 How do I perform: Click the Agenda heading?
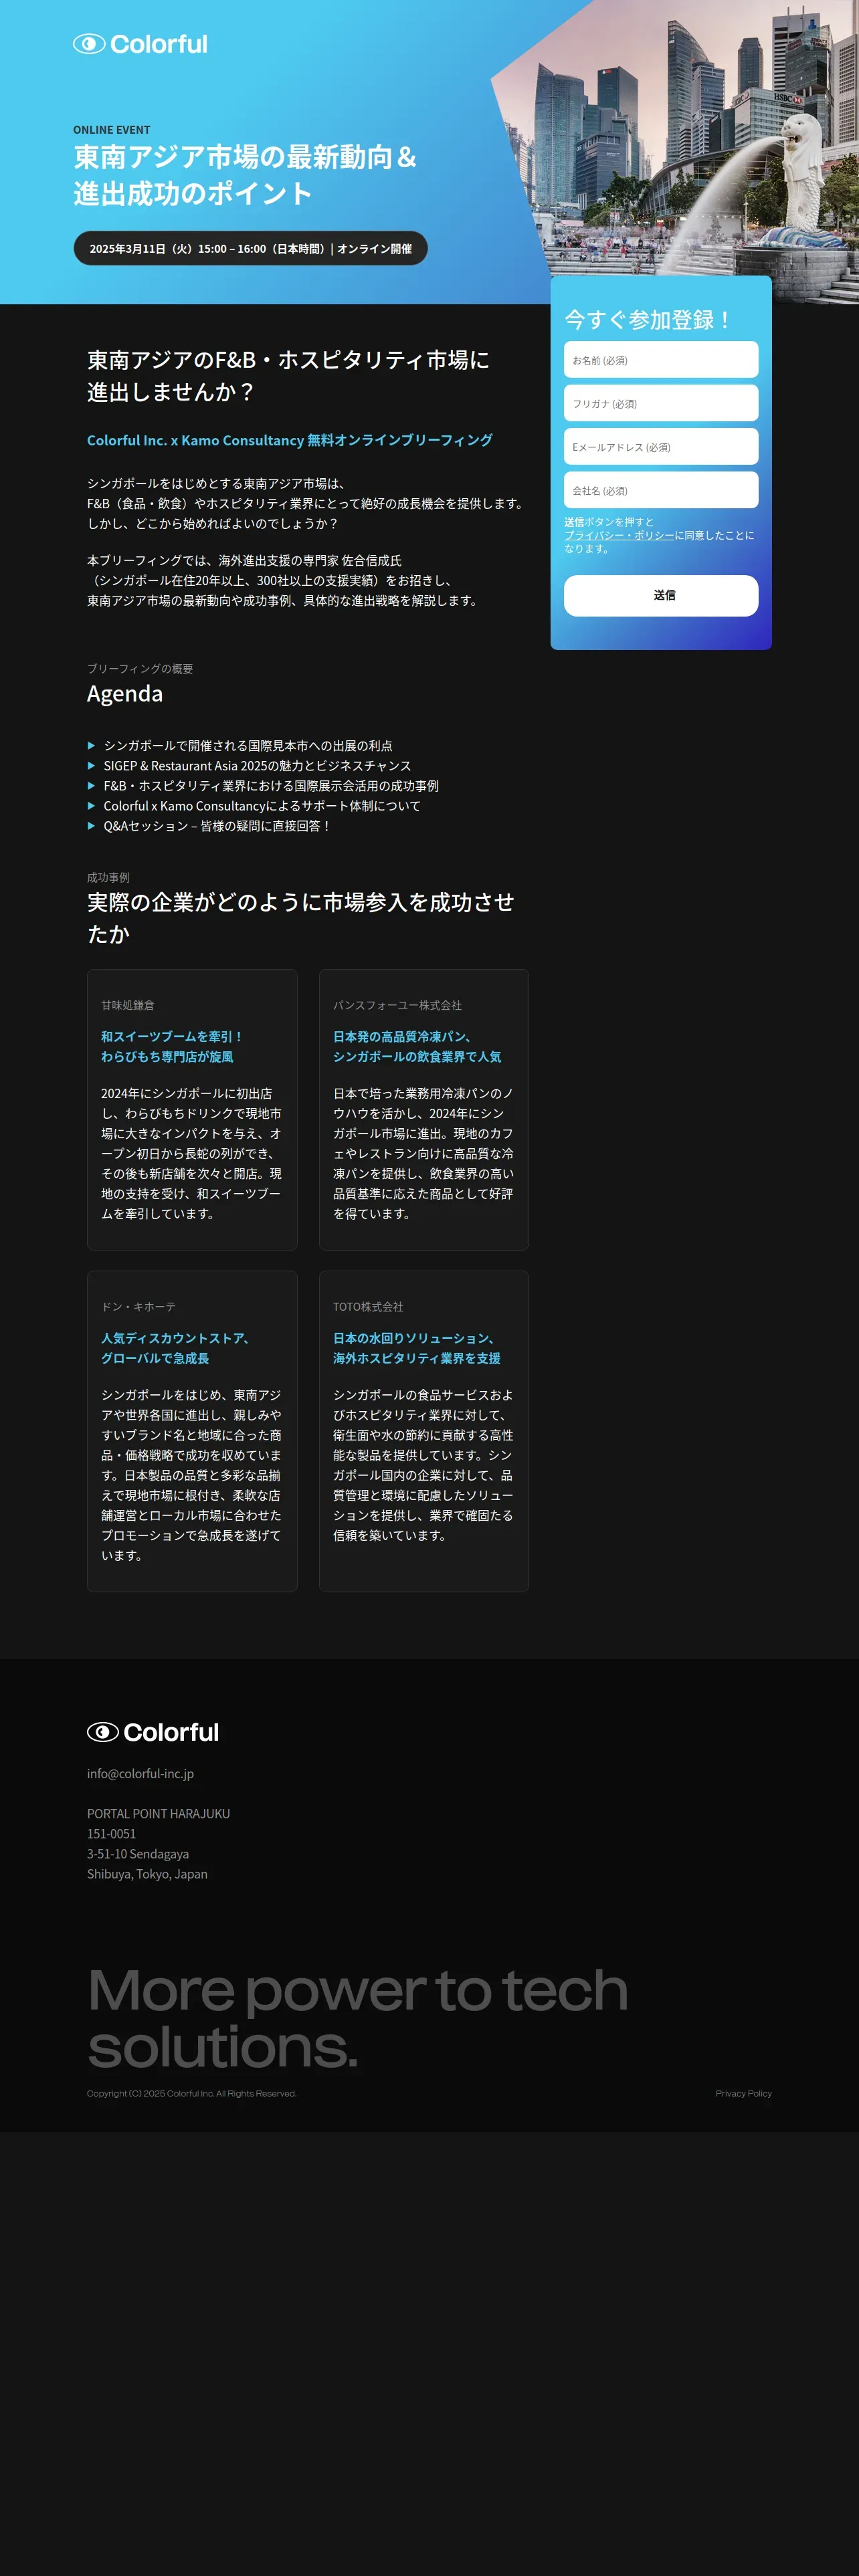tap(125, 694)
